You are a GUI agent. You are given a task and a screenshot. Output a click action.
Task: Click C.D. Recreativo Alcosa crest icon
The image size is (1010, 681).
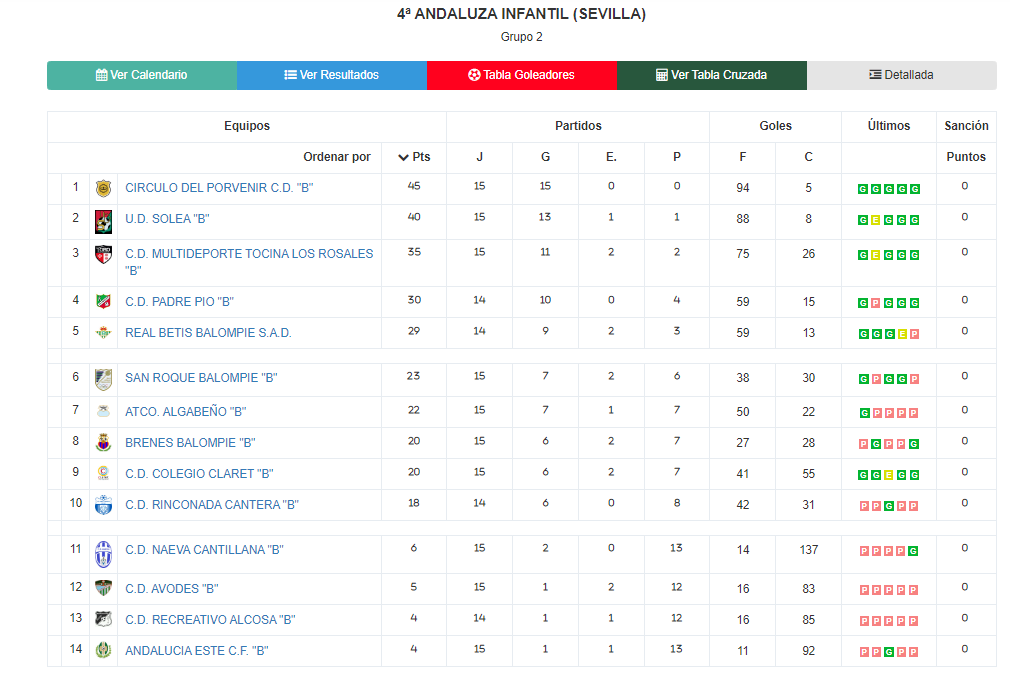[x=103, y=619]
